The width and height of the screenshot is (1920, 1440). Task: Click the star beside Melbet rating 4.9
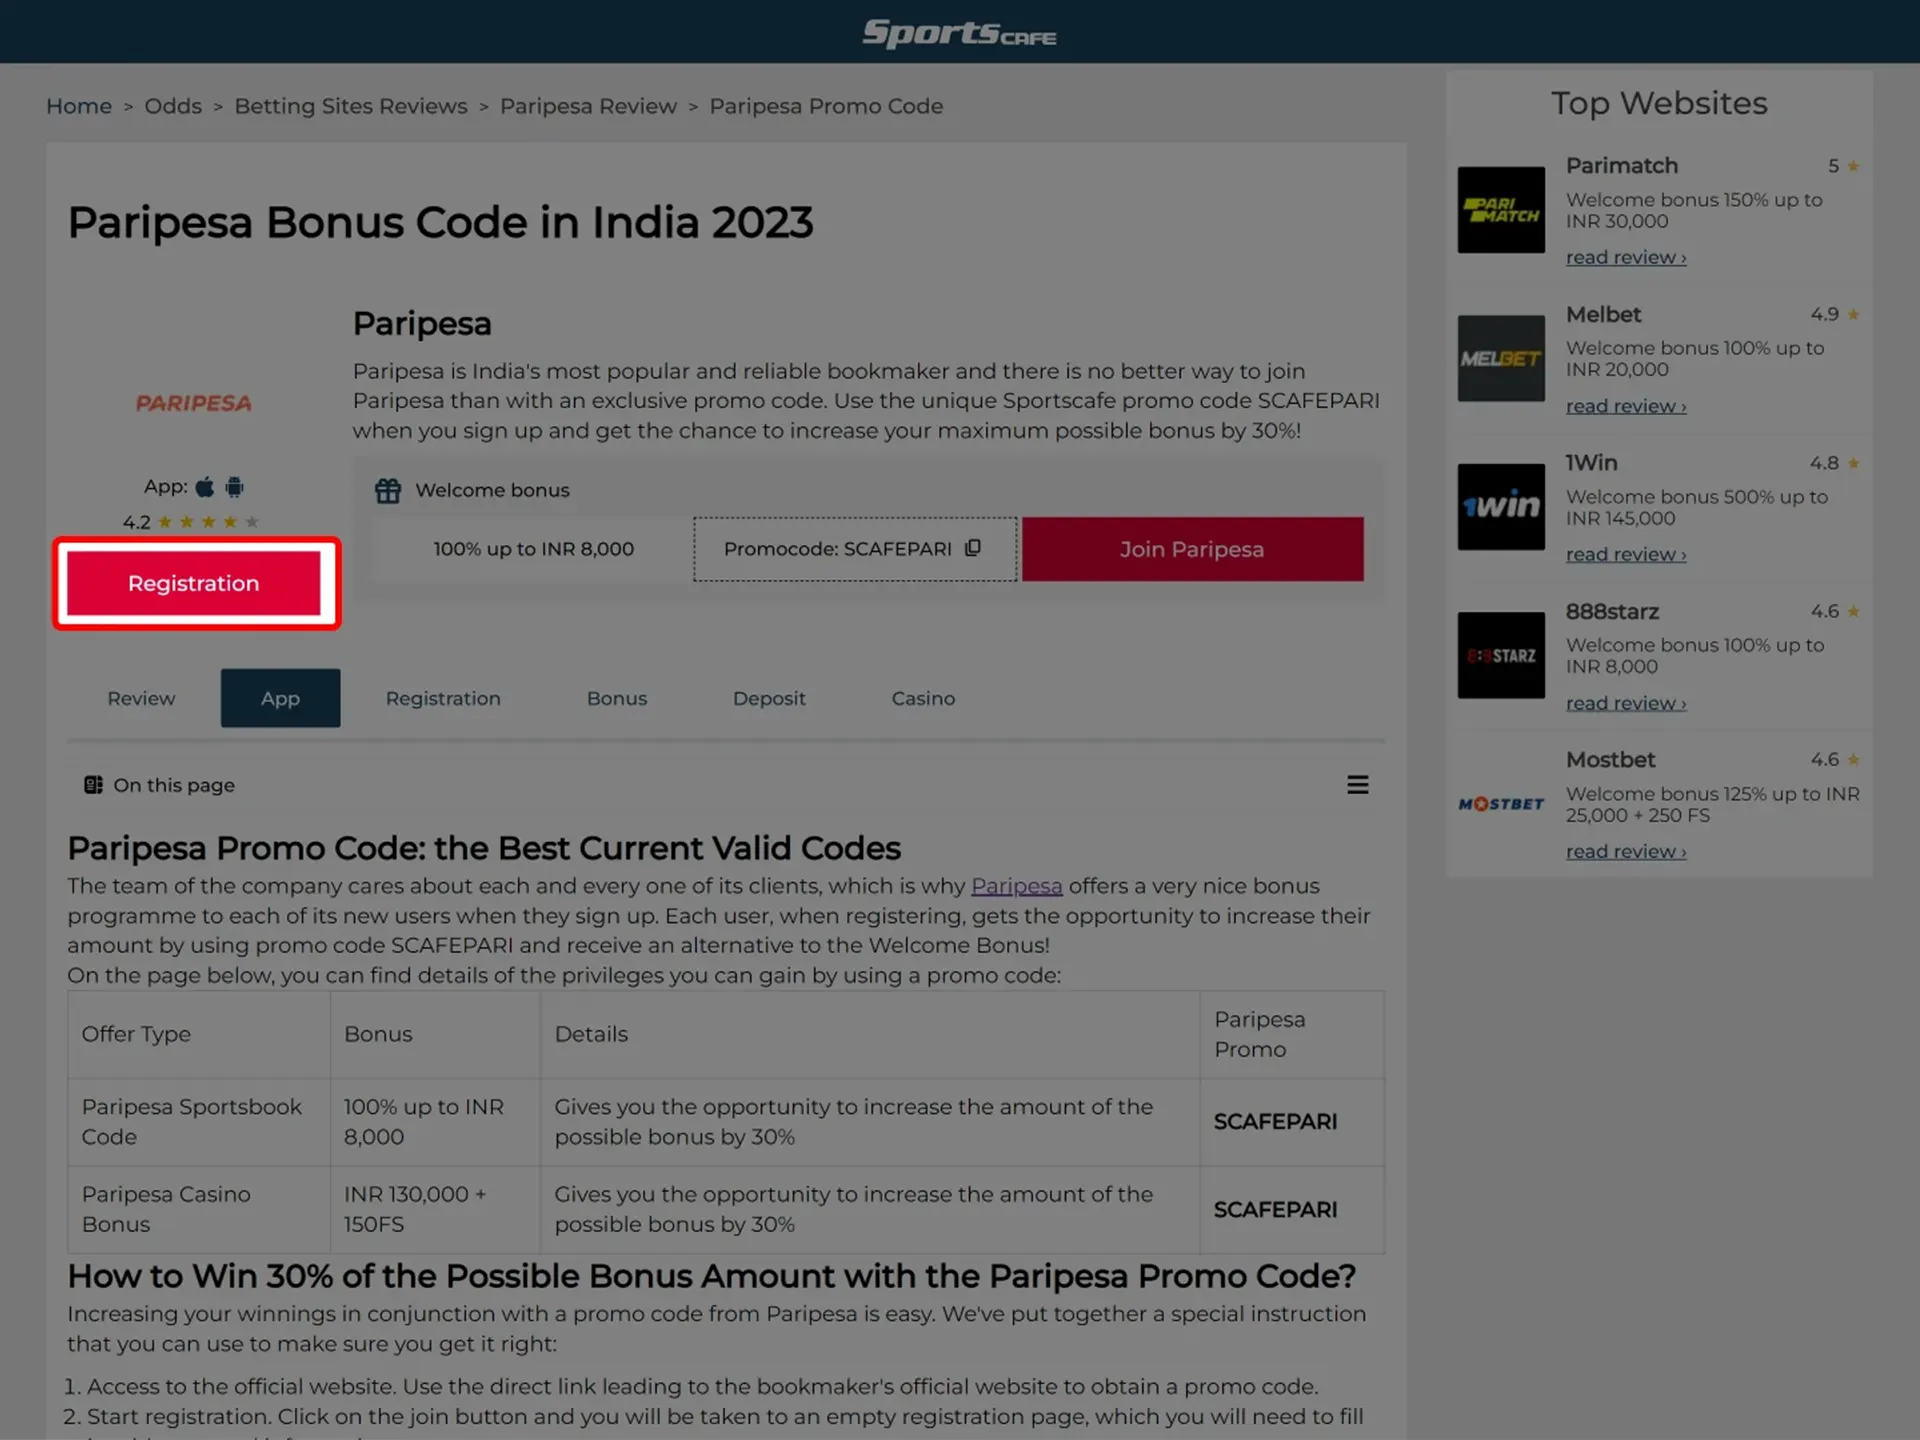click(1853, 314)
